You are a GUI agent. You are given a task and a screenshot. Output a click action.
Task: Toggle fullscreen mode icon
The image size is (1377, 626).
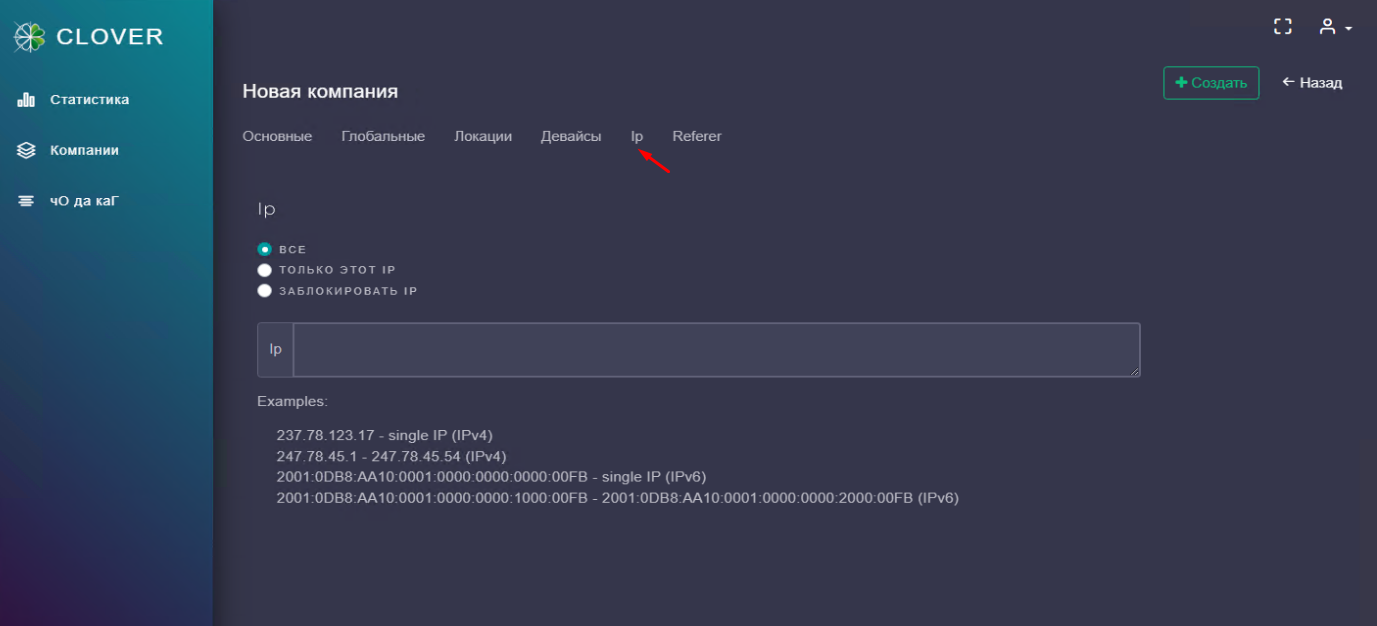tap(1283, 27)
